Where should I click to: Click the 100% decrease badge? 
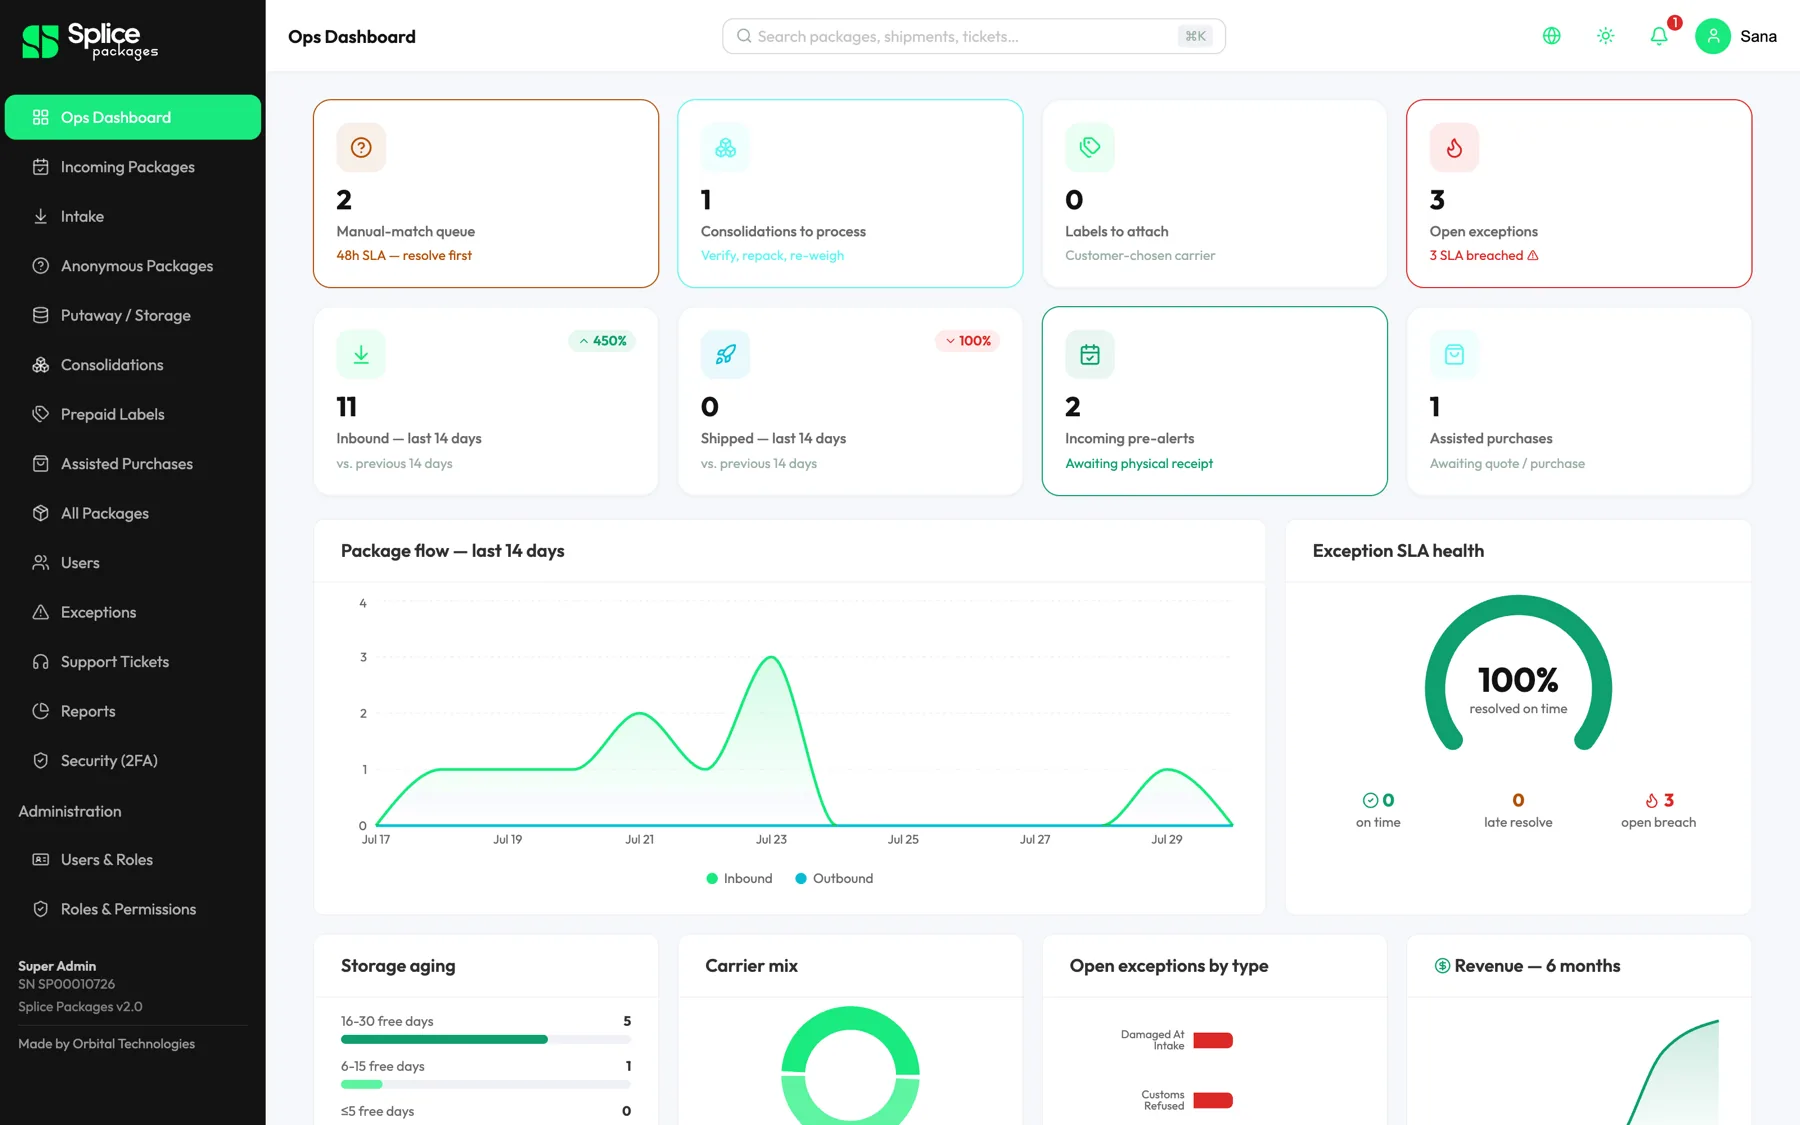pos(968,341)
